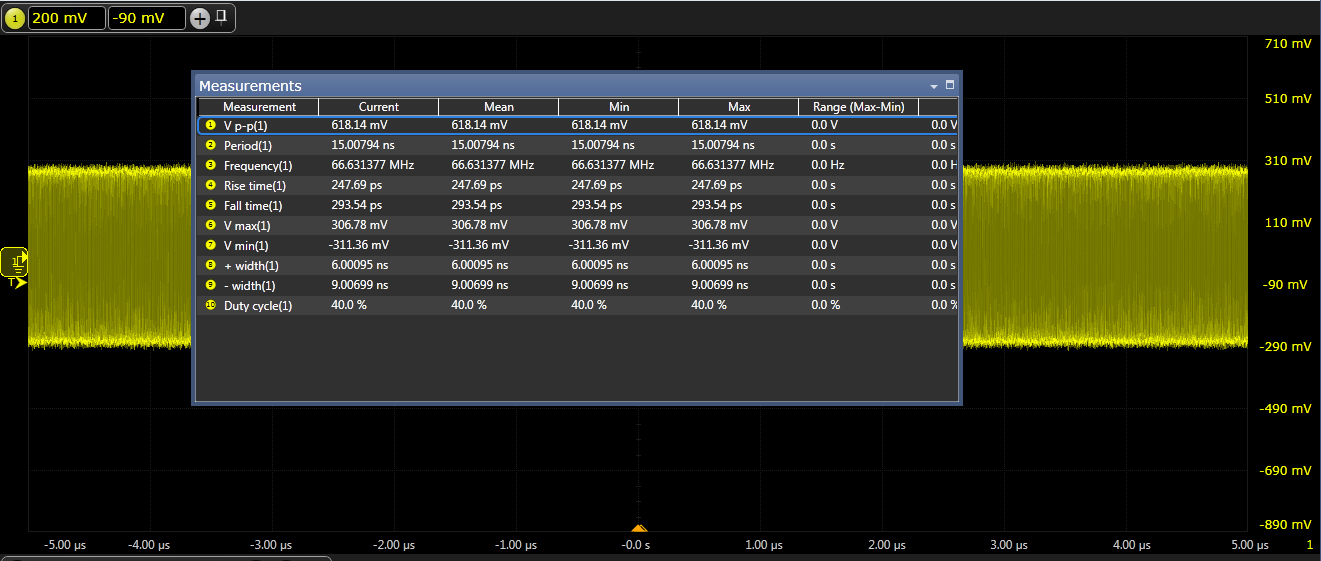Select the Period(1) row marker icon
This screenshot has height=561, width=1321.
coord(210,145)
